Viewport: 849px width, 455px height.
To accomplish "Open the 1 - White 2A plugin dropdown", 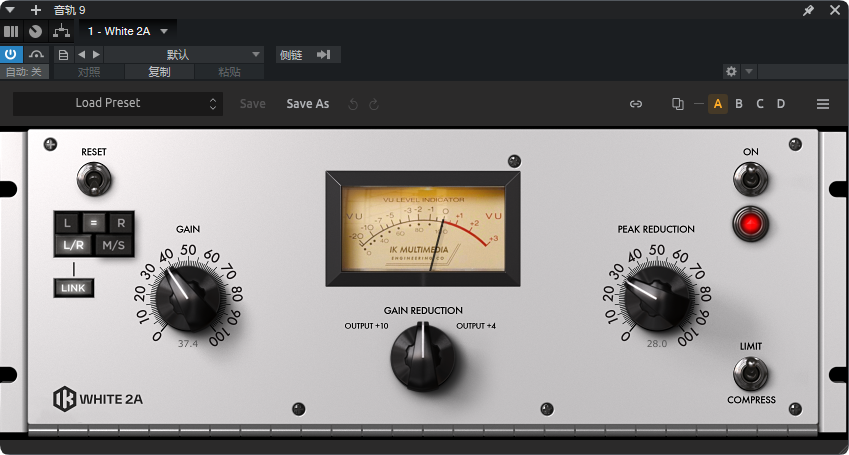I will pyautogui.click(x=128, y=31).
